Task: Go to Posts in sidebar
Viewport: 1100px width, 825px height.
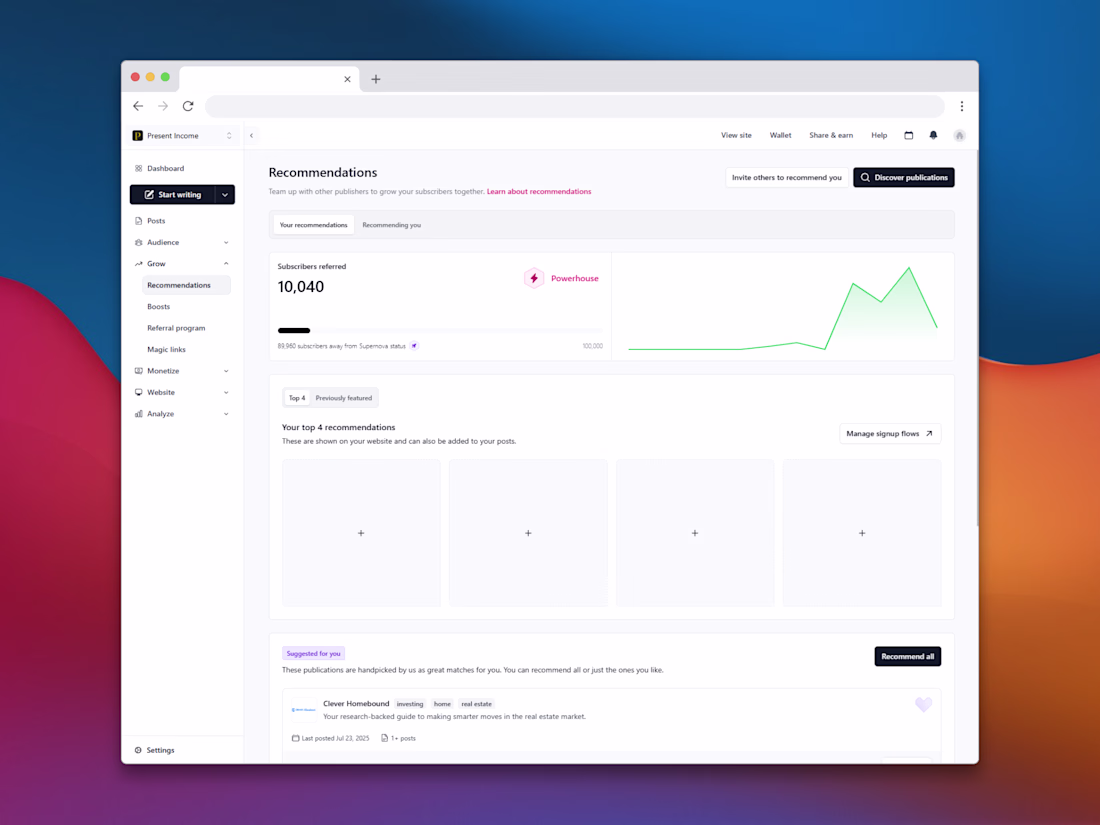Action: tap(156, 220)
